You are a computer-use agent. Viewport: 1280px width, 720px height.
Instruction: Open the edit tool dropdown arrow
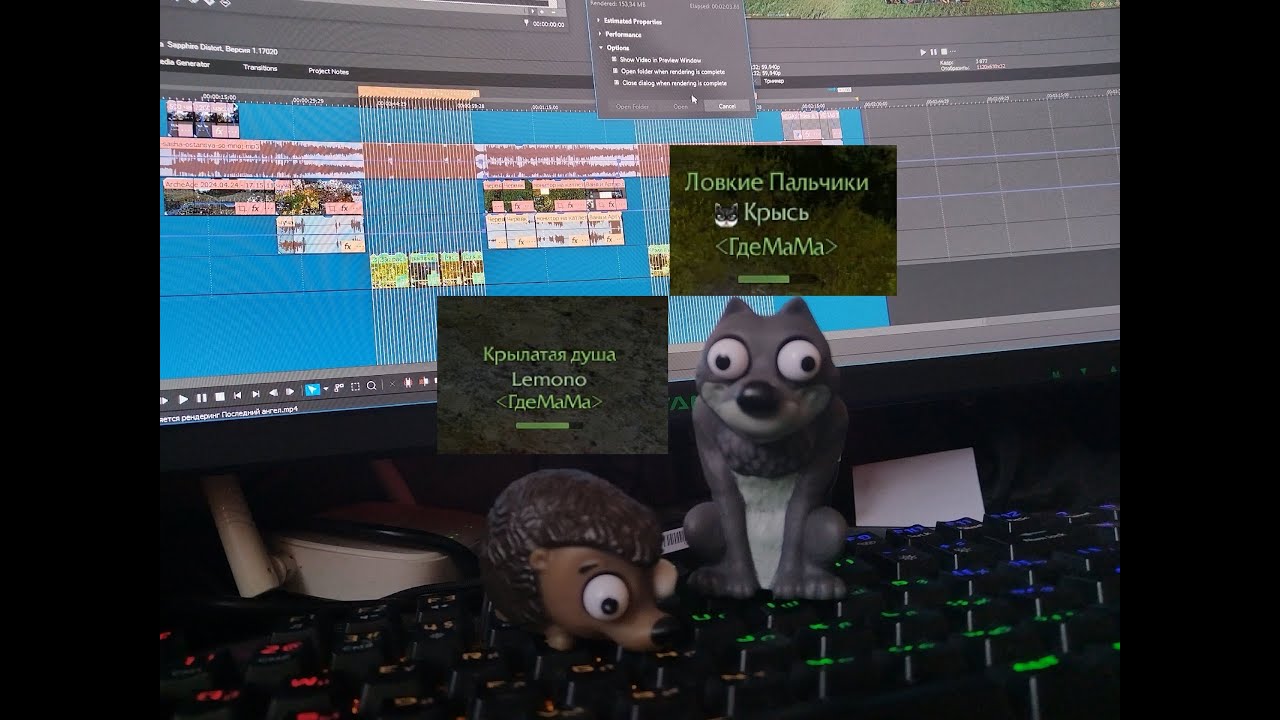[326, 388]
